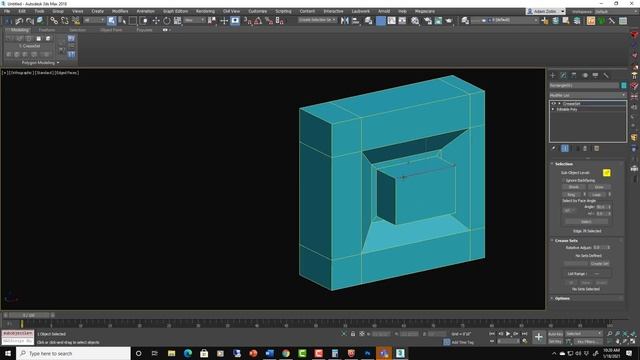The height and width of the screenshot is (360, 640).
Task: Collapse the Selection rollout
Action: (x=563, y=164)
